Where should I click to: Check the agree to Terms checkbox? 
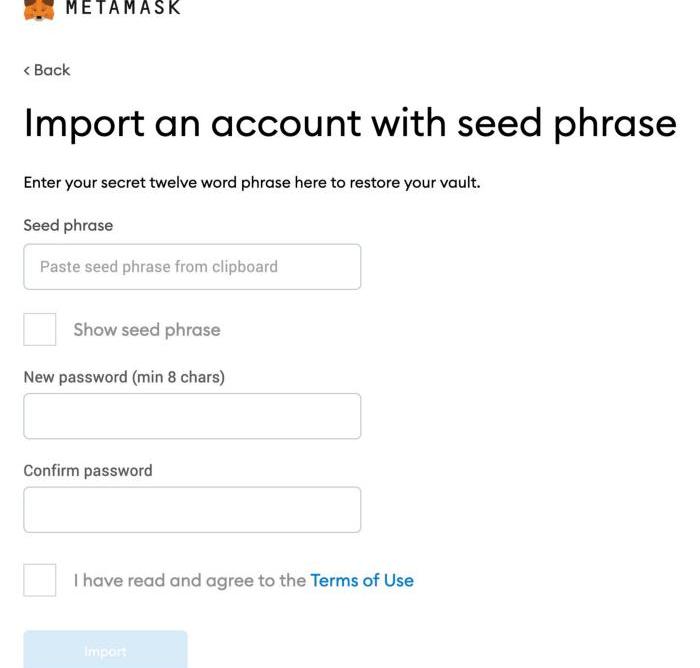click(40, 580)
